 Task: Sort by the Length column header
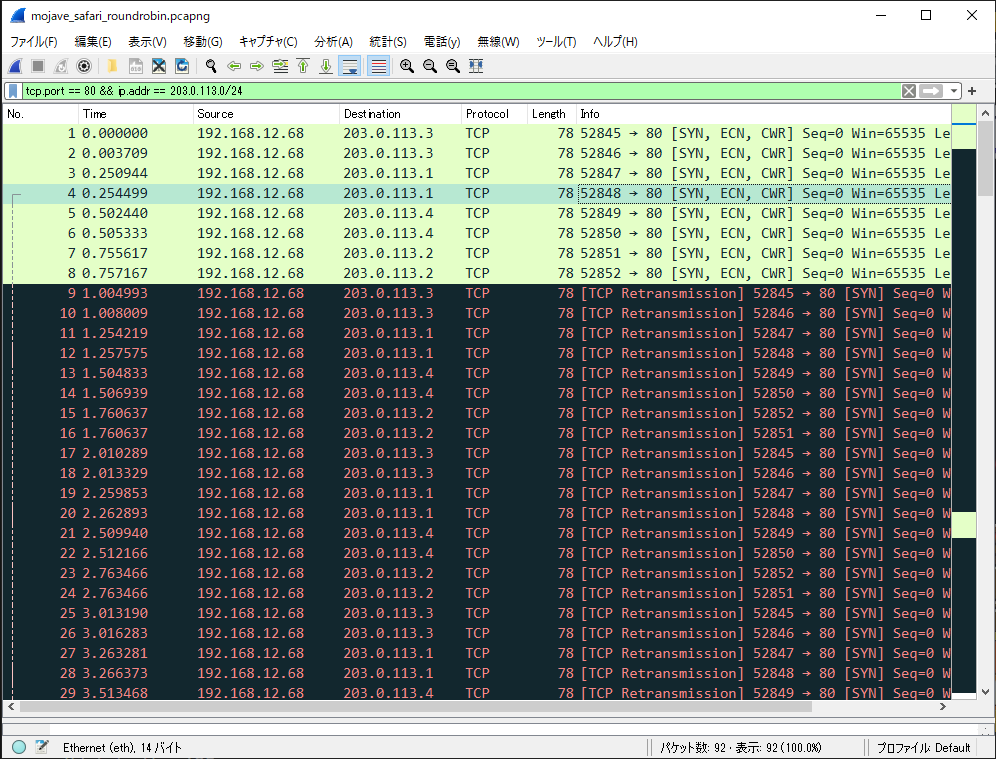[x=551, y=114]
